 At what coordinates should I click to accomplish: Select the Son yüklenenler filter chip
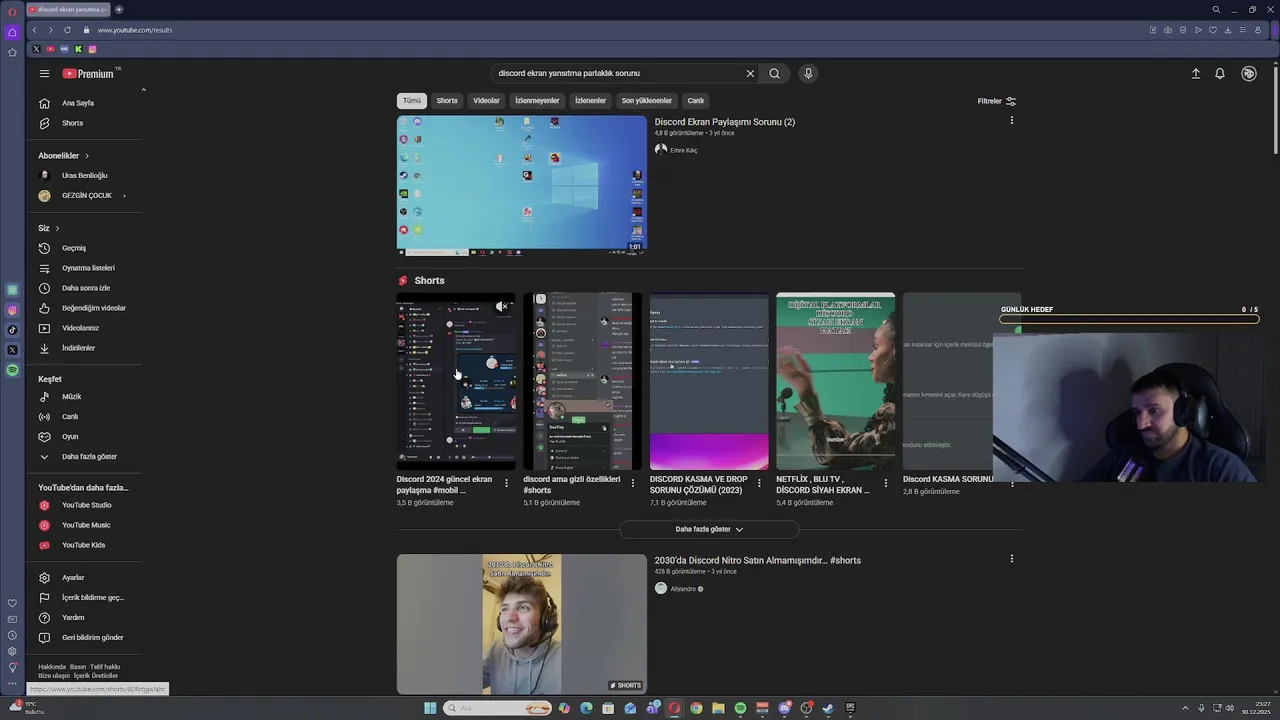pos(646,101)
